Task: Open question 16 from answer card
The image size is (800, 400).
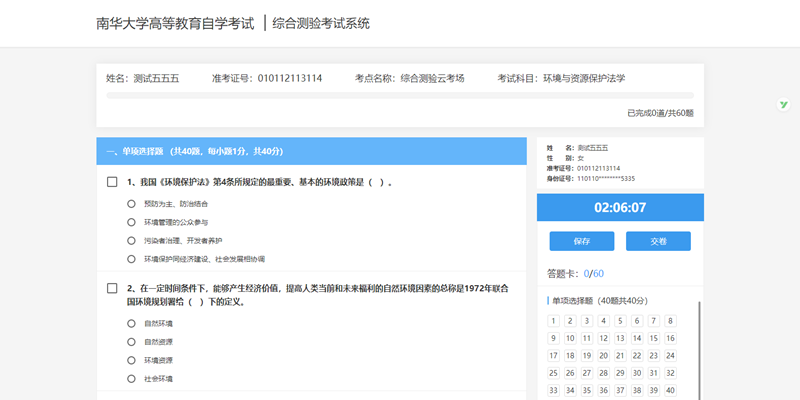Action: [670, 338]
